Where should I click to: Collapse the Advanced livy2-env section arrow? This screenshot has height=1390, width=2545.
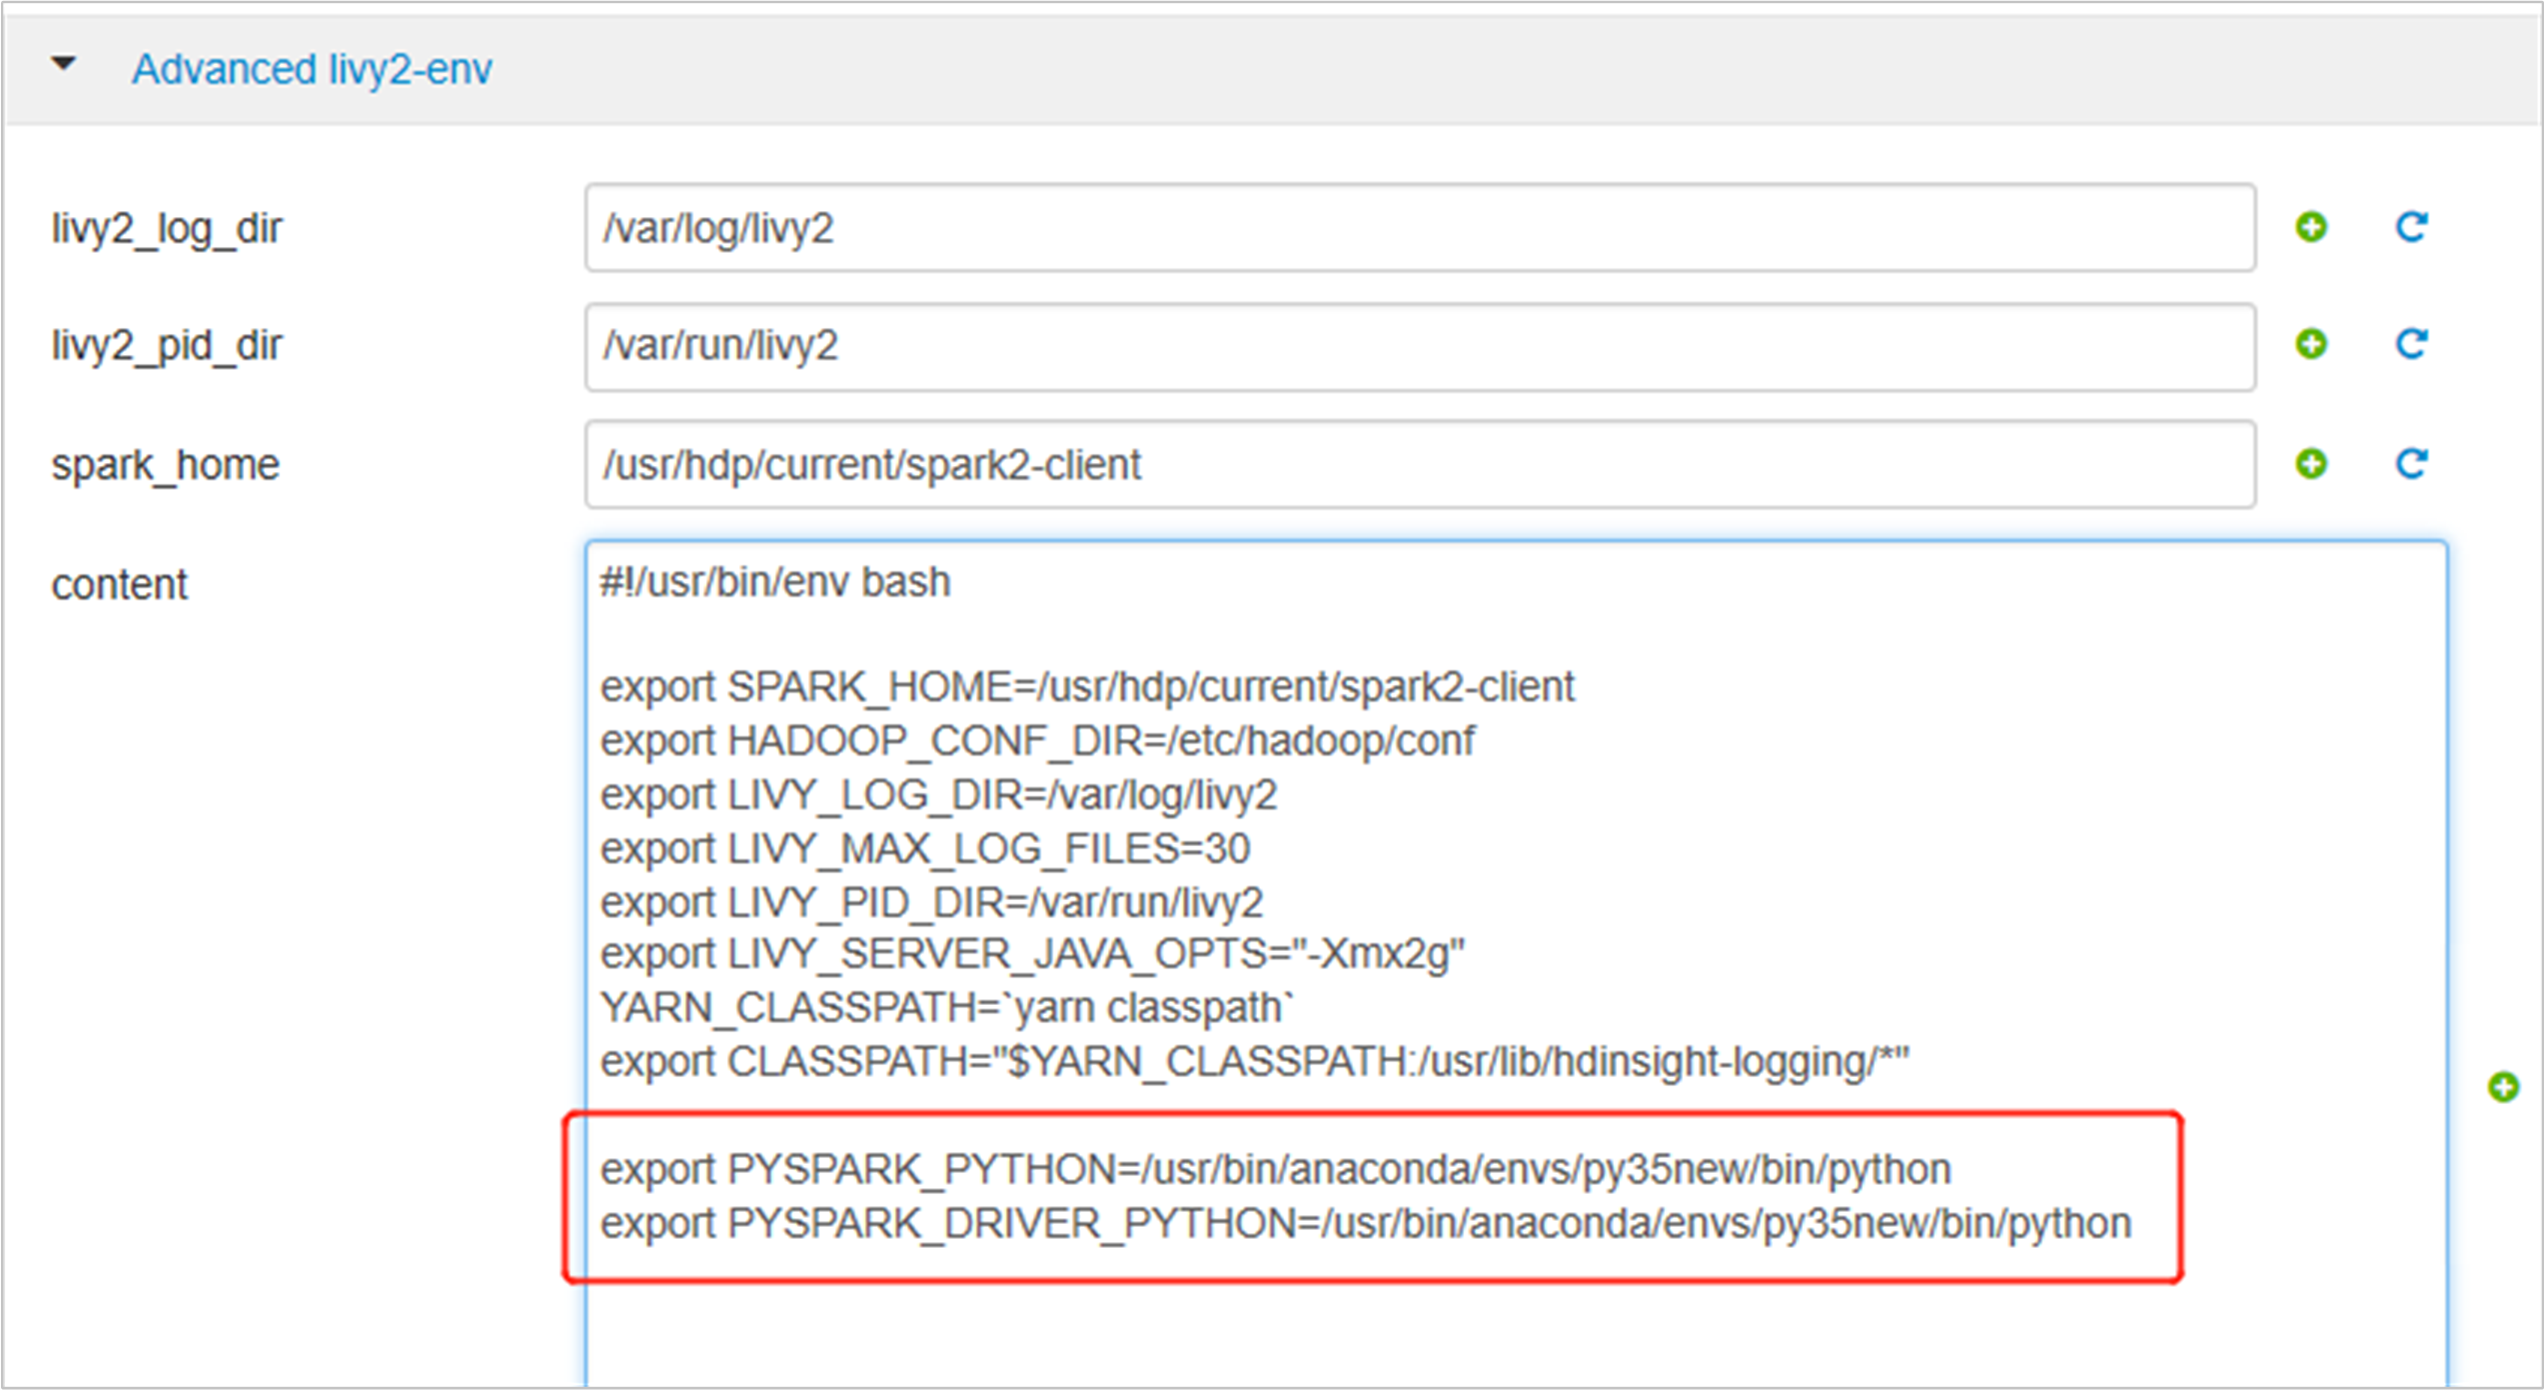click(x=64, y=65)
